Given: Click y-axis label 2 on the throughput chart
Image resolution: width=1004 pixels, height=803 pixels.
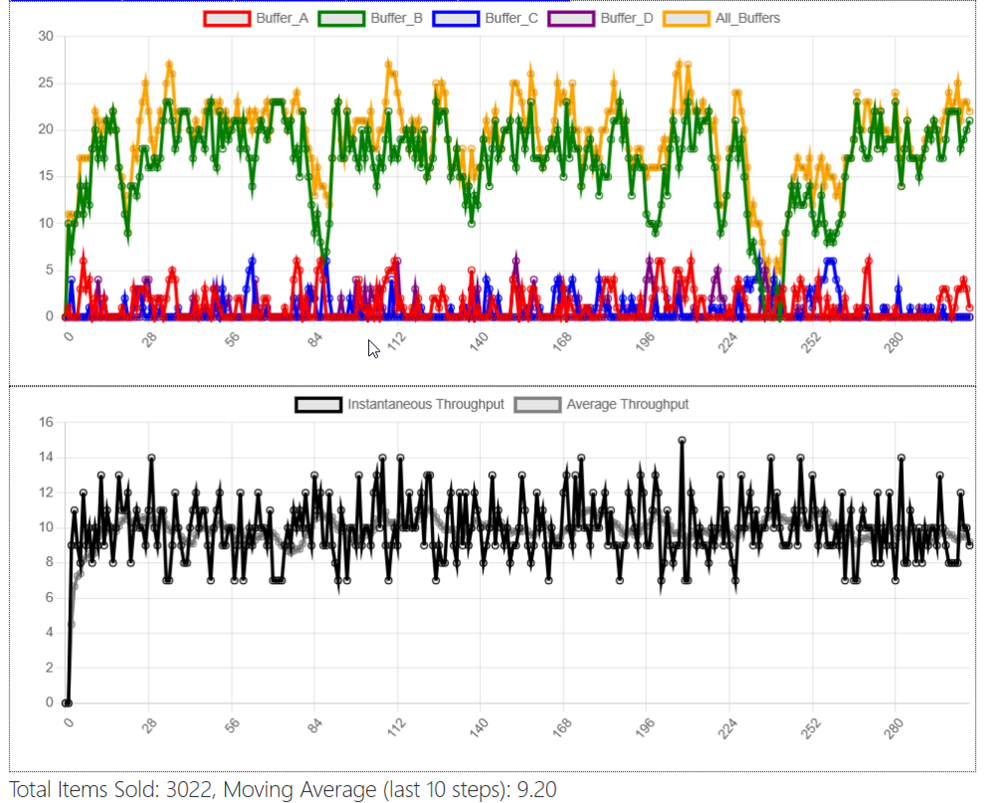Looking at the screenshot, I should (x=49, y=668).
